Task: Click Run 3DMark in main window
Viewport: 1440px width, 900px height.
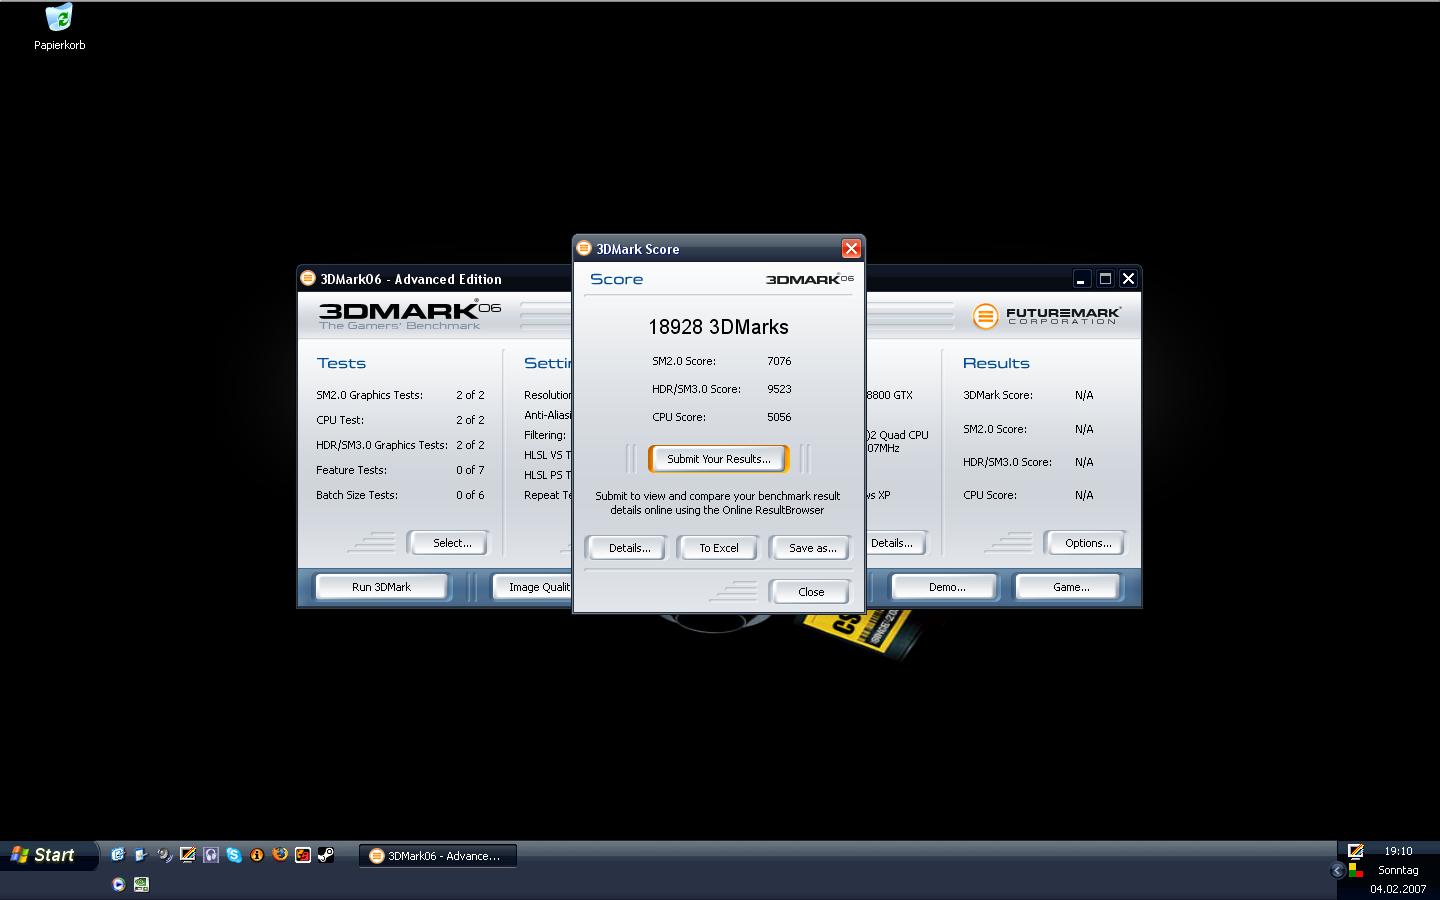Action: pyautogui.click(x=381, y=587)
